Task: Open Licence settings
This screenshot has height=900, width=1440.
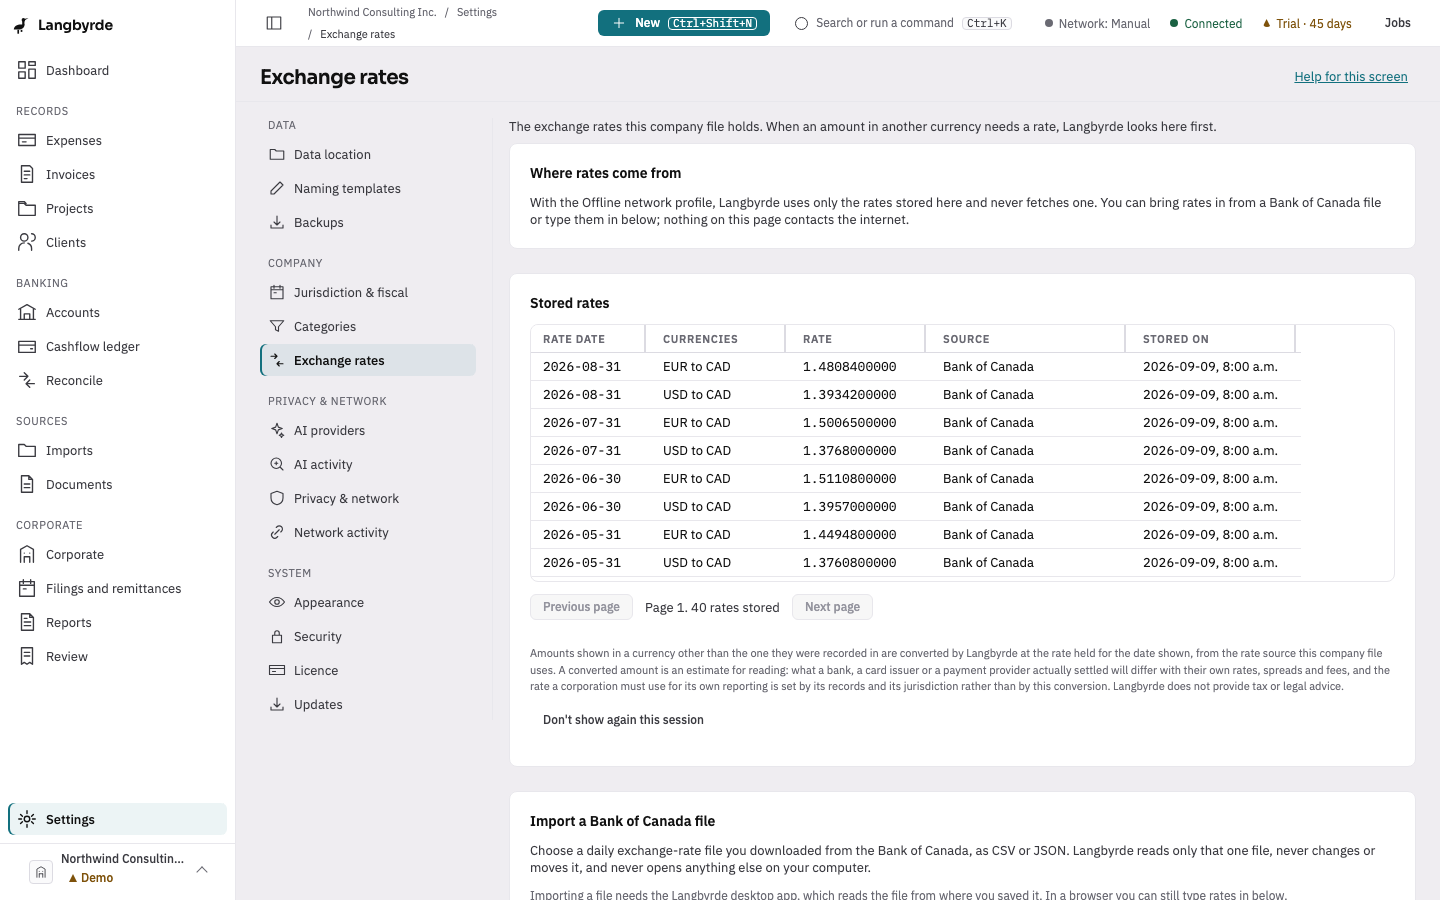Action: point(368,671)
